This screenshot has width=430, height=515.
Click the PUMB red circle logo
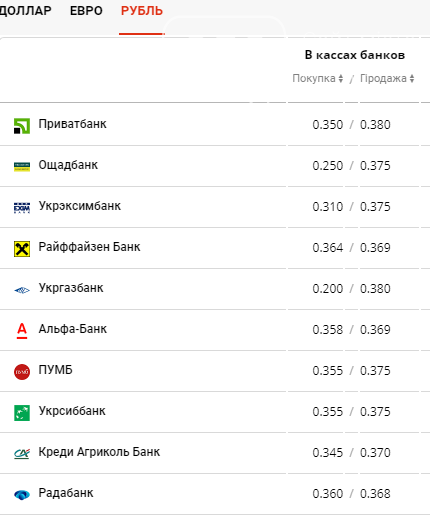[x=22, y=372]
